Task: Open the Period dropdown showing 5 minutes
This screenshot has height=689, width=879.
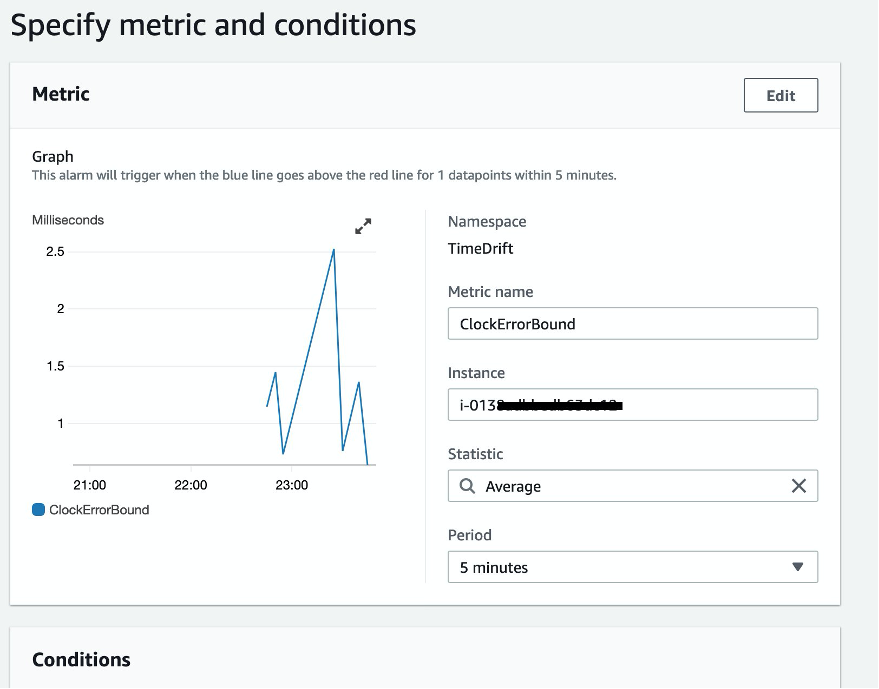Action: tap(632, 567)
